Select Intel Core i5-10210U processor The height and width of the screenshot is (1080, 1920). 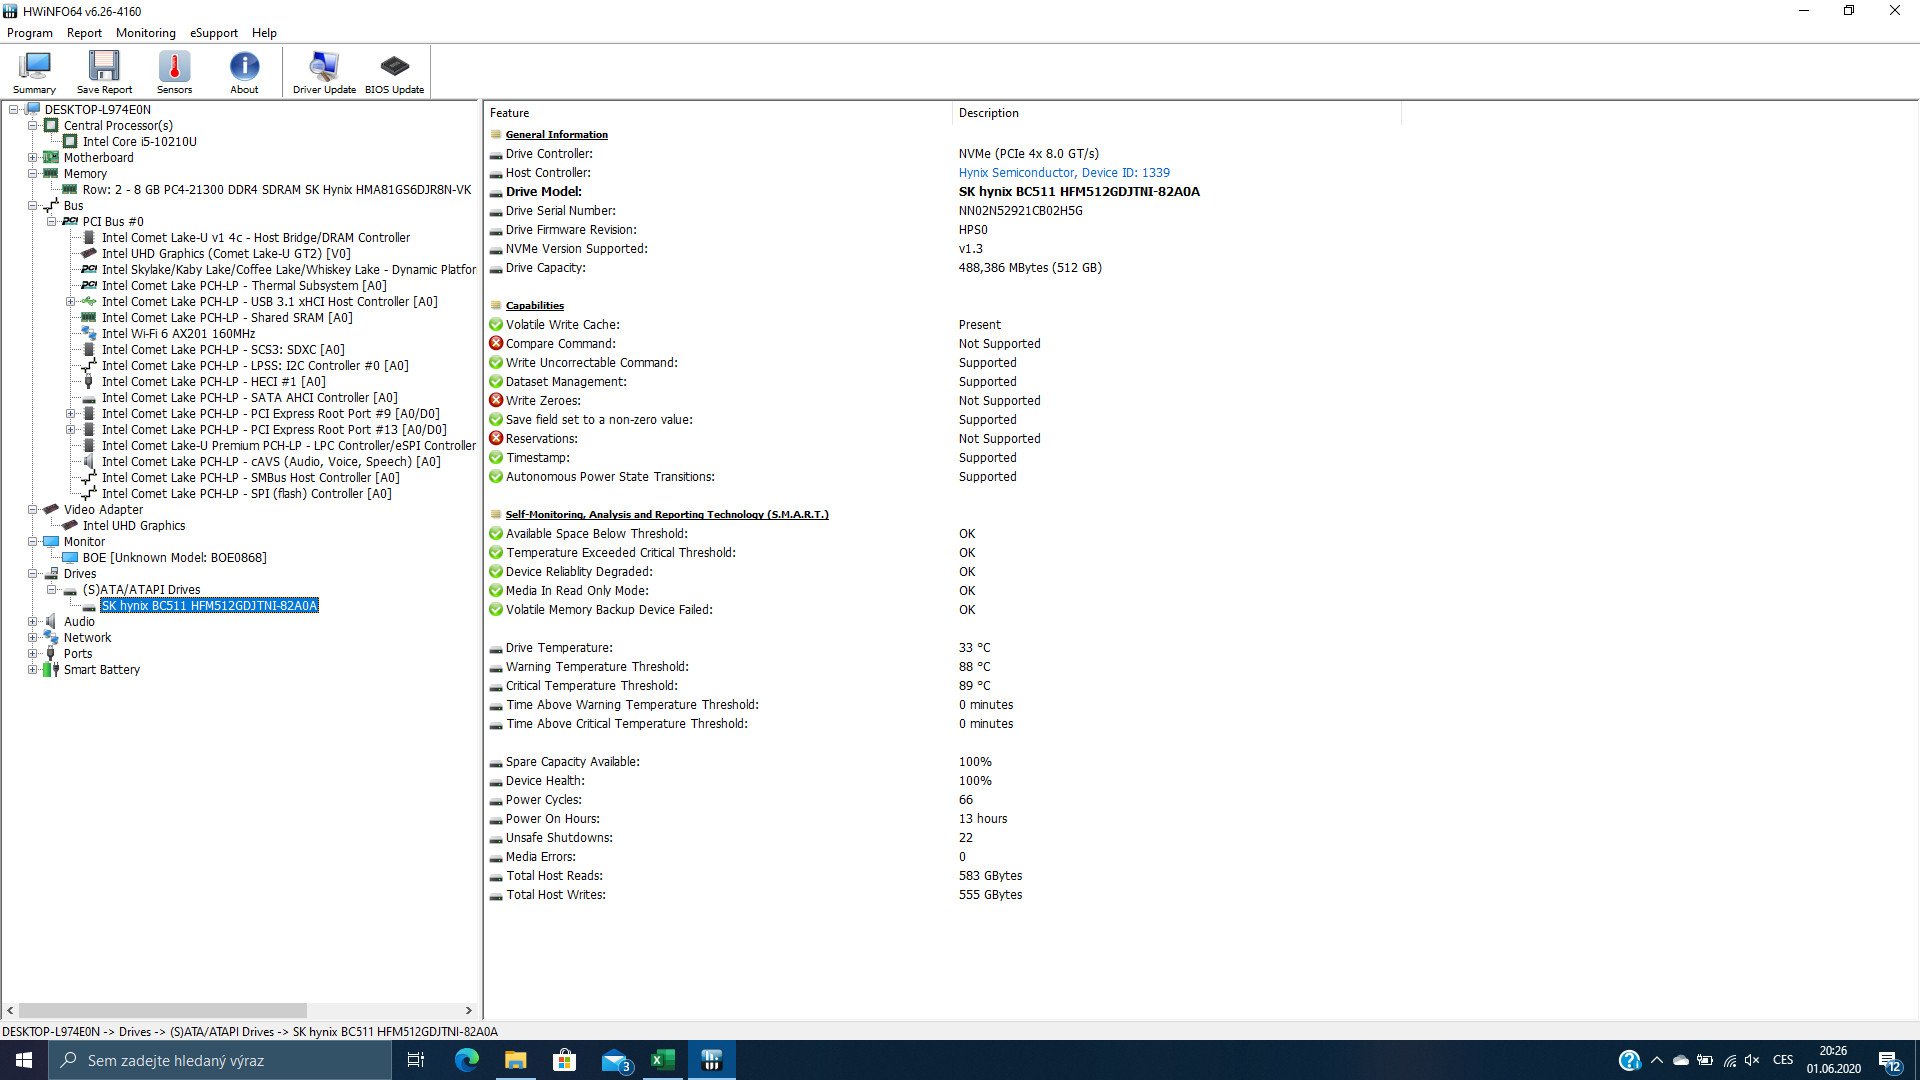pos(139,142)
